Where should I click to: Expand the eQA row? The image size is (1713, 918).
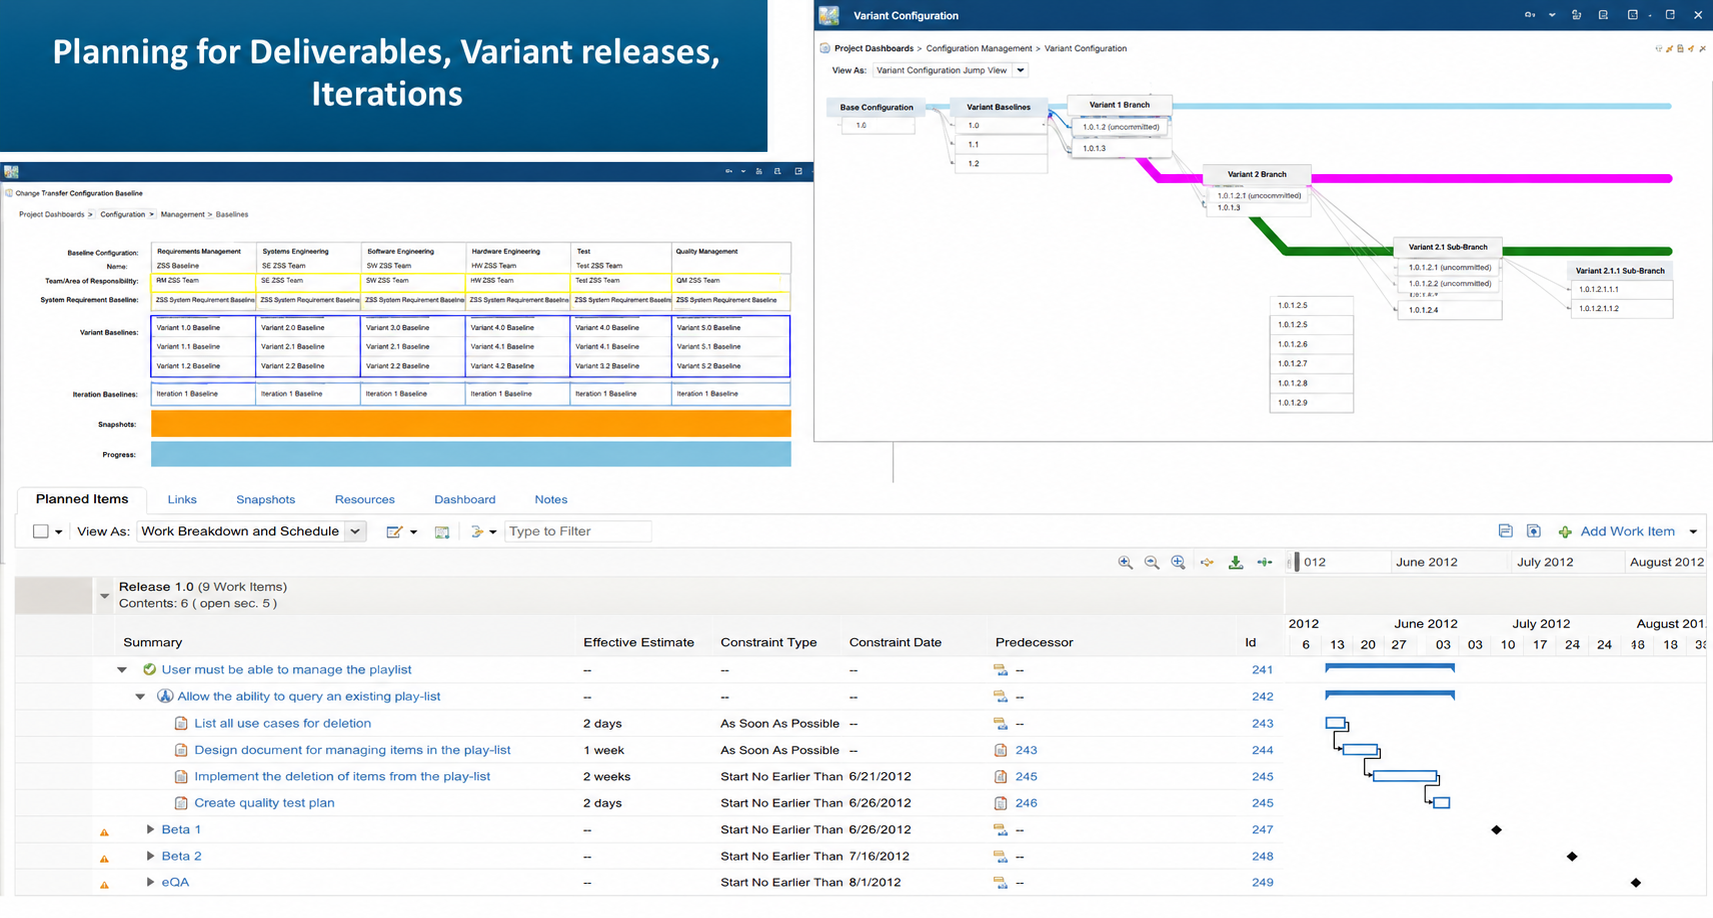[150, 882]
